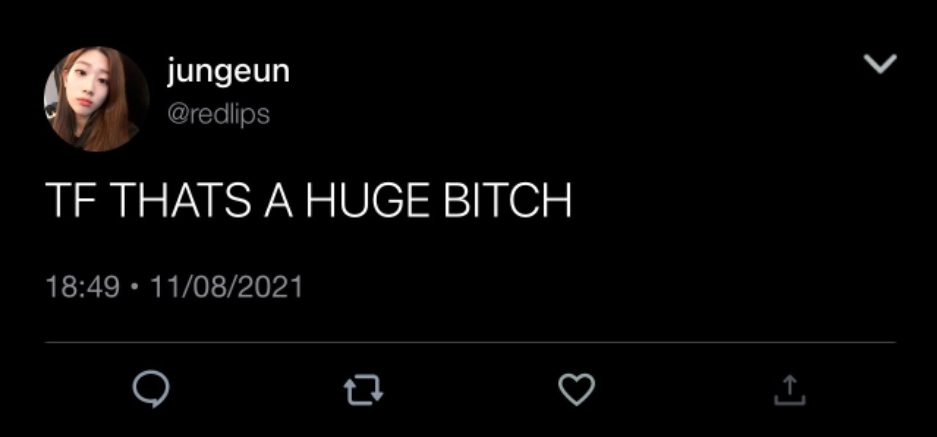Image resolution: width=937 pixels, height=437 pixels.
Task: Expand the tweet options chevron
Action: coord(880,63)
